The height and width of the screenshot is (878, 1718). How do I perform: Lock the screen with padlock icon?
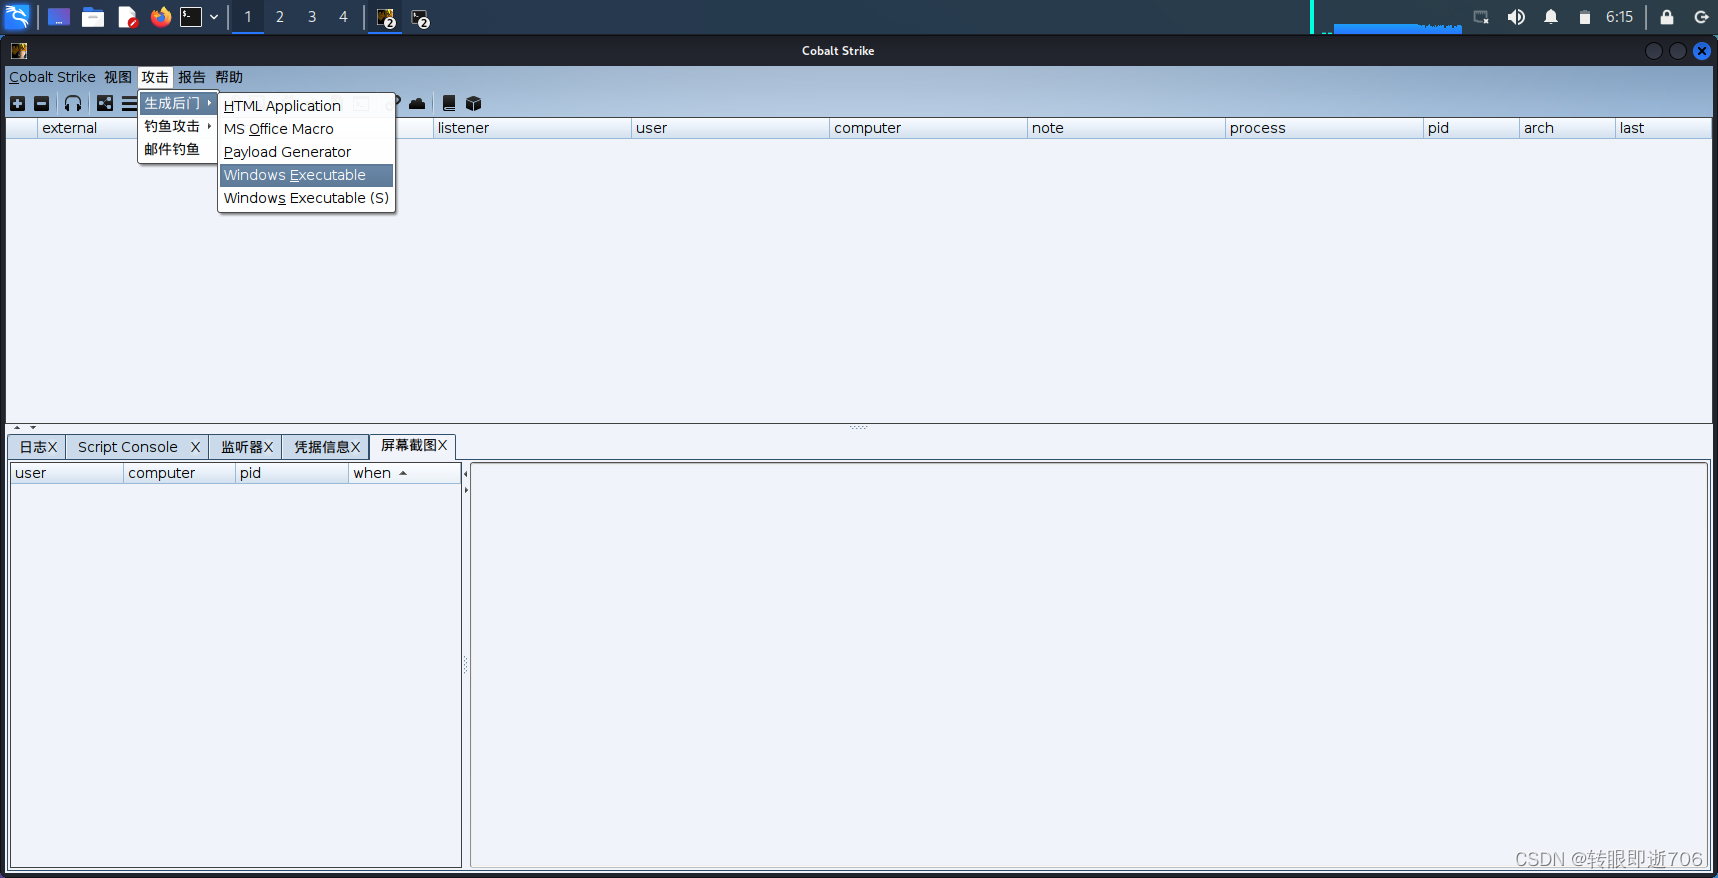pyautogui.click(x=1667, y=17)
